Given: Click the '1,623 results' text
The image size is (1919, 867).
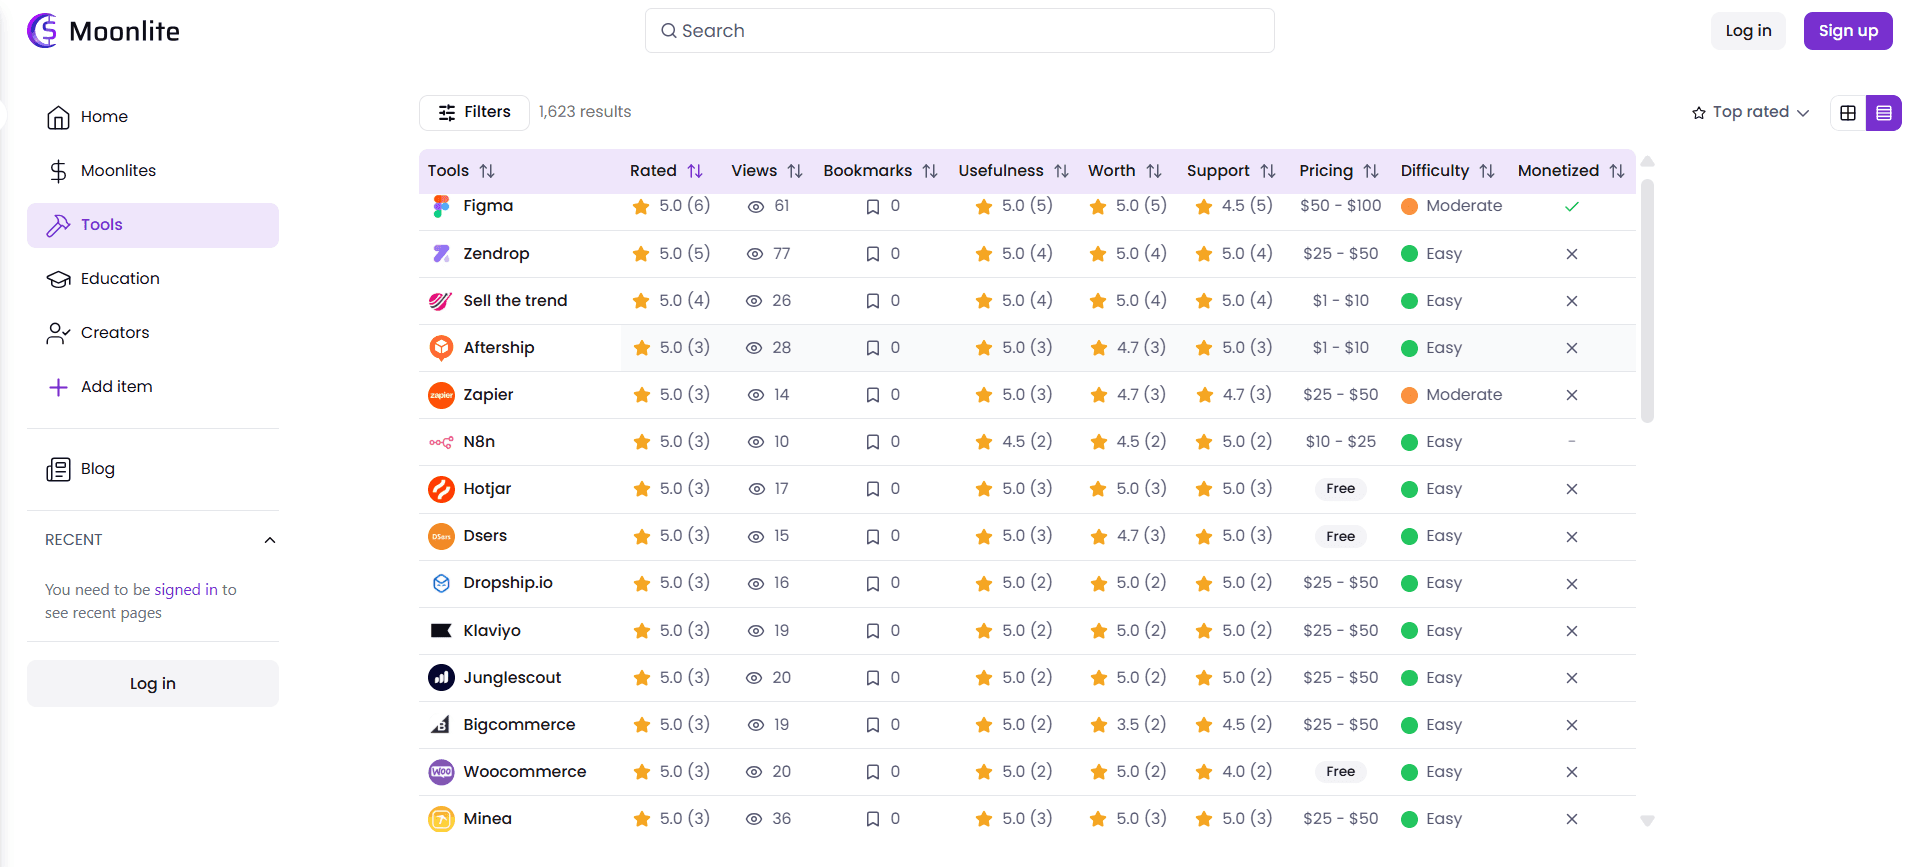Looking at the screenshot, I should [x=585, y=112].
